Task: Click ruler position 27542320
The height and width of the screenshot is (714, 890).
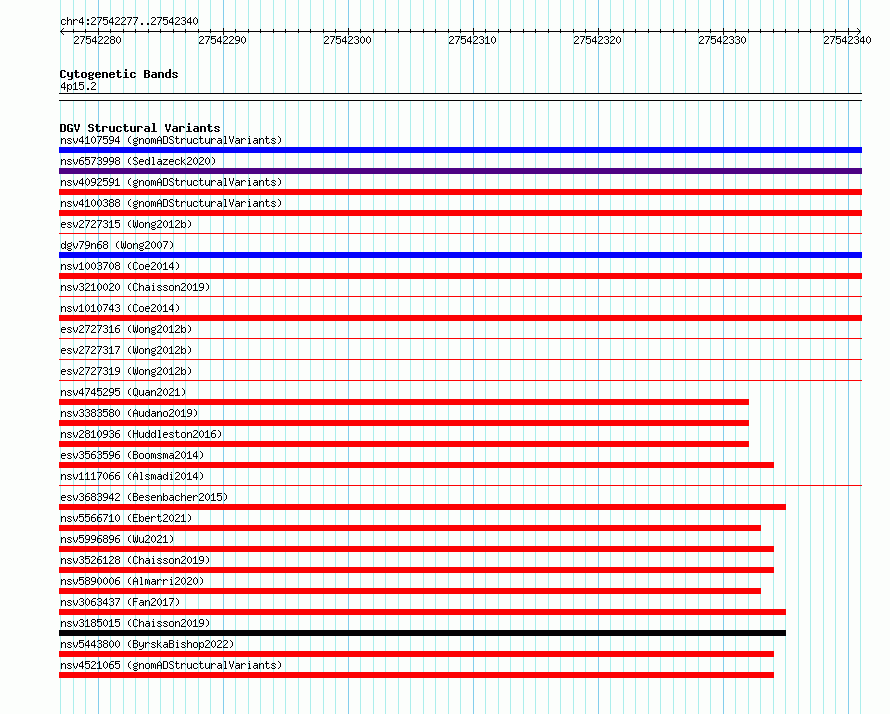Action: coord(597,40)
